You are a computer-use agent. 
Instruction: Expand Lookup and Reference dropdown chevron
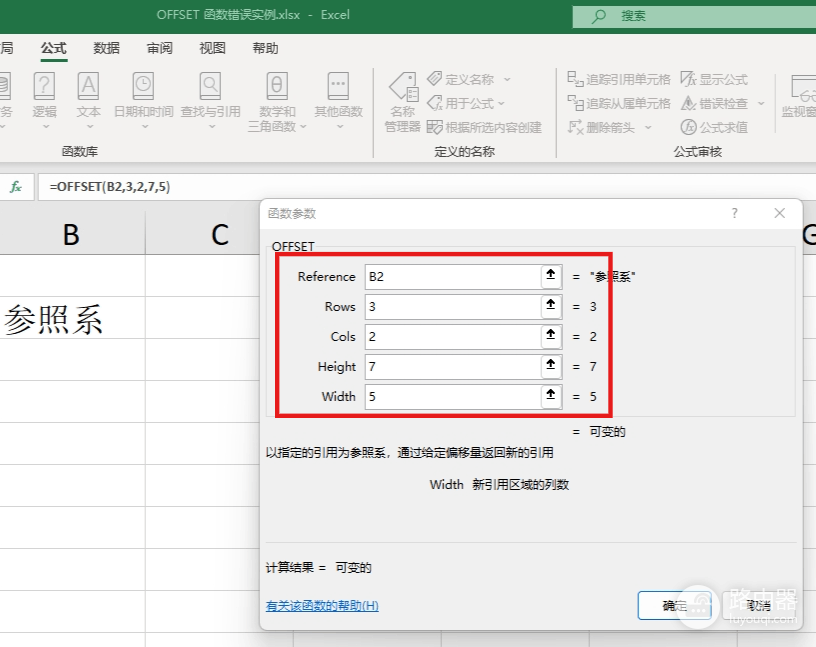point(212,126)
